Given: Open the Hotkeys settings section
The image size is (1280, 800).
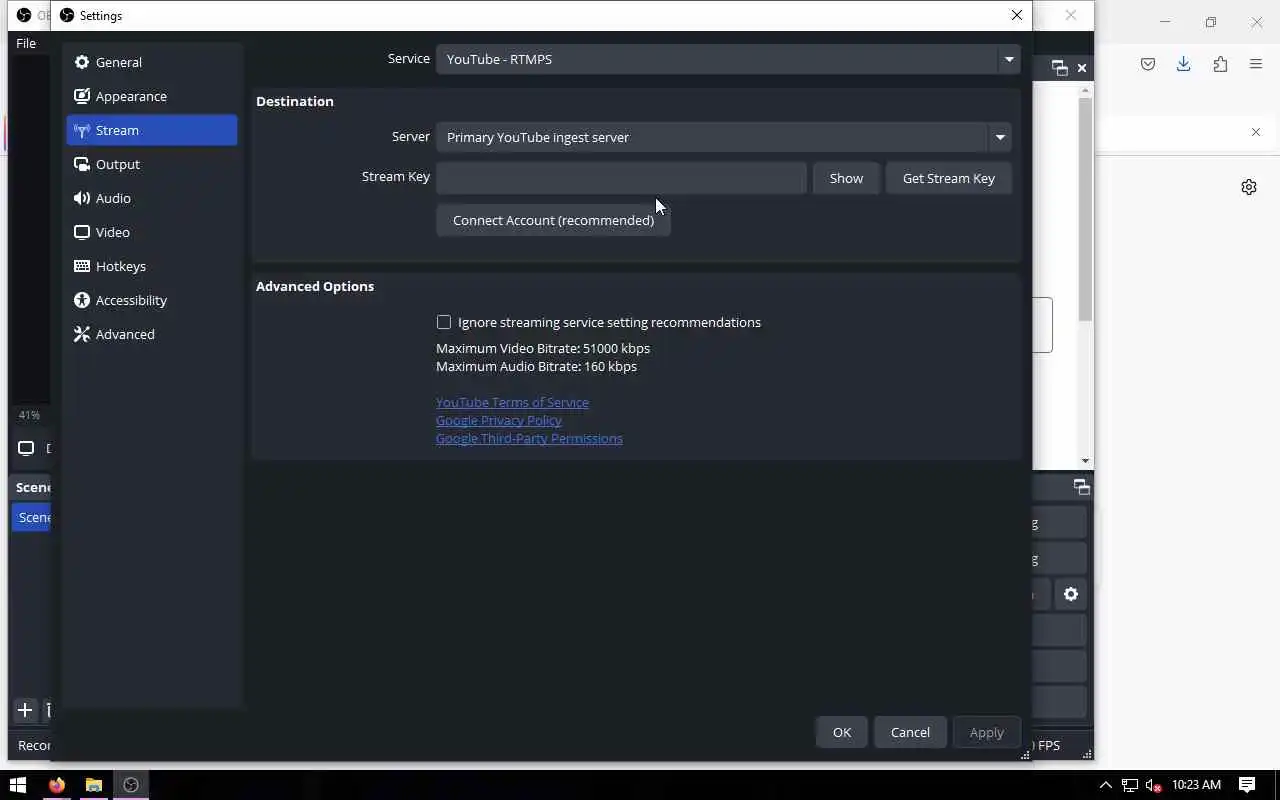Looking at the screenshot, I should click(x=152, y=266).
